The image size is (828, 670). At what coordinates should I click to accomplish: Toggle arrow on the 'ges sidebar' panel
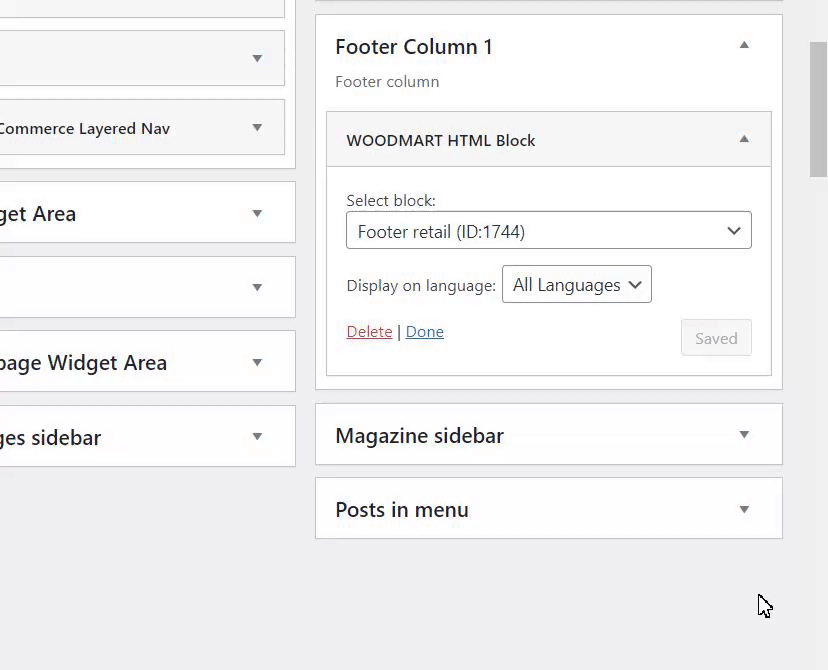tap(257, 437)
